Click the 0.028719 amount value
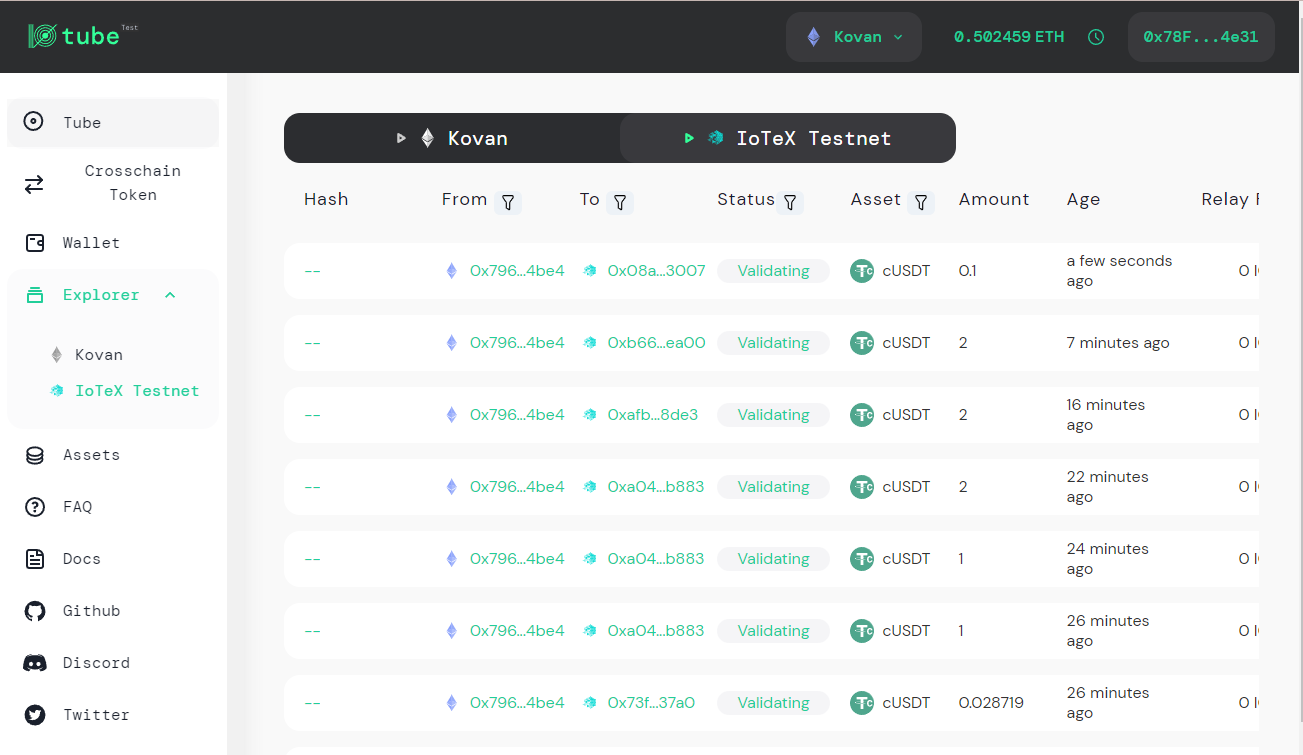The width and height of the screenshot is (1303, 755). click(x=991, y=703)
